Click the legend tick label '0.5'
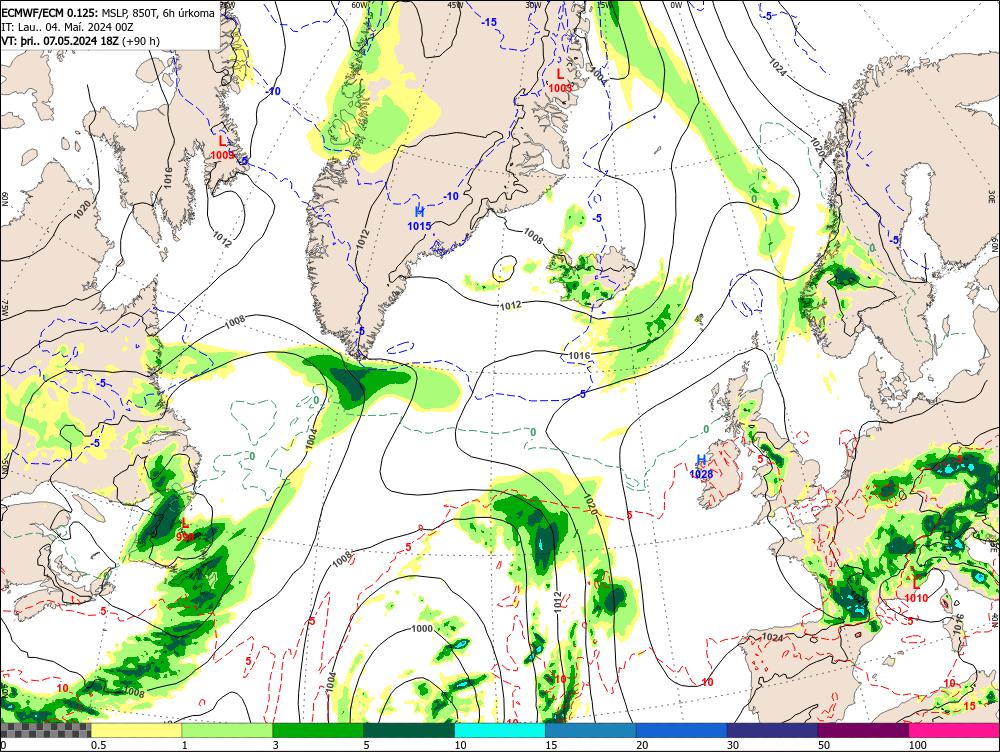This screenshot has width=1000, height=752. (98, 745)
